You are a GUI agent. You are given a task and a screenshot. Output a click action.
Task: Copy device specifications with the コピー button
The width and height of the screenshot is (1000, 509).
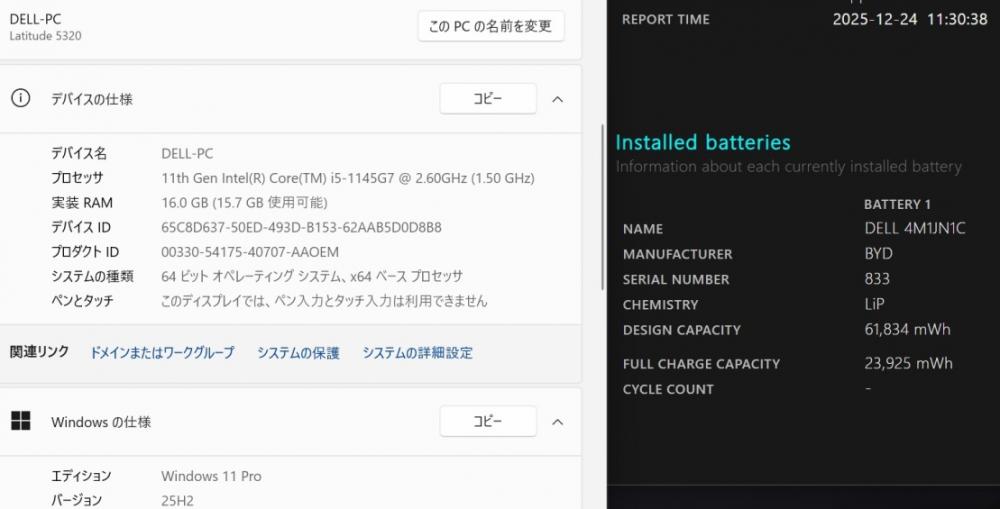488,99
